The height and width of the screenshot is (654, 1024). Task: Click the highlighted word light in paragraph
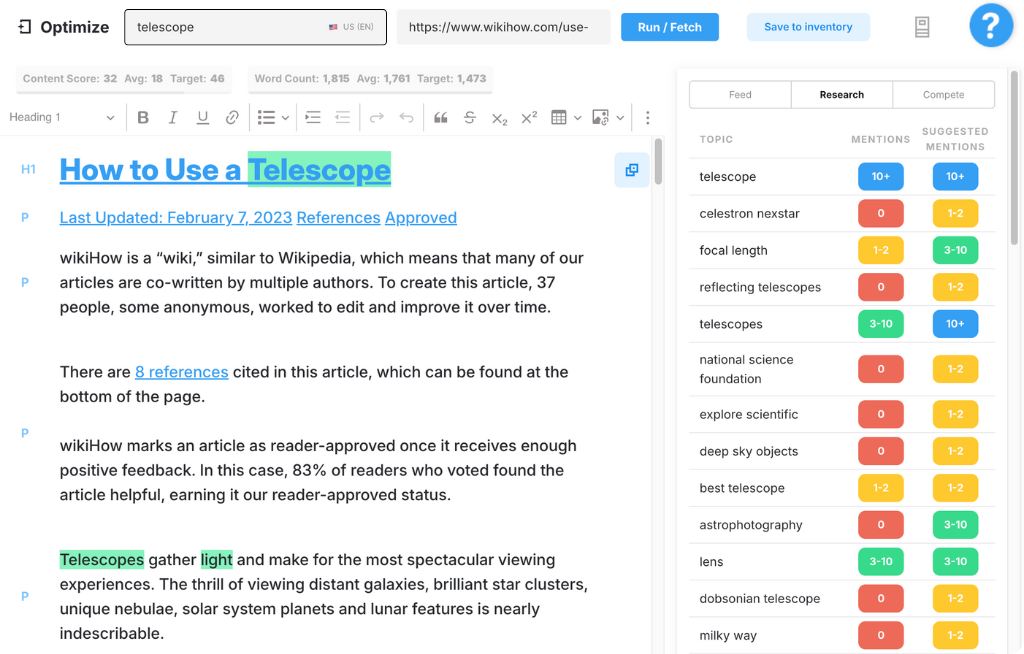point(216,560)
